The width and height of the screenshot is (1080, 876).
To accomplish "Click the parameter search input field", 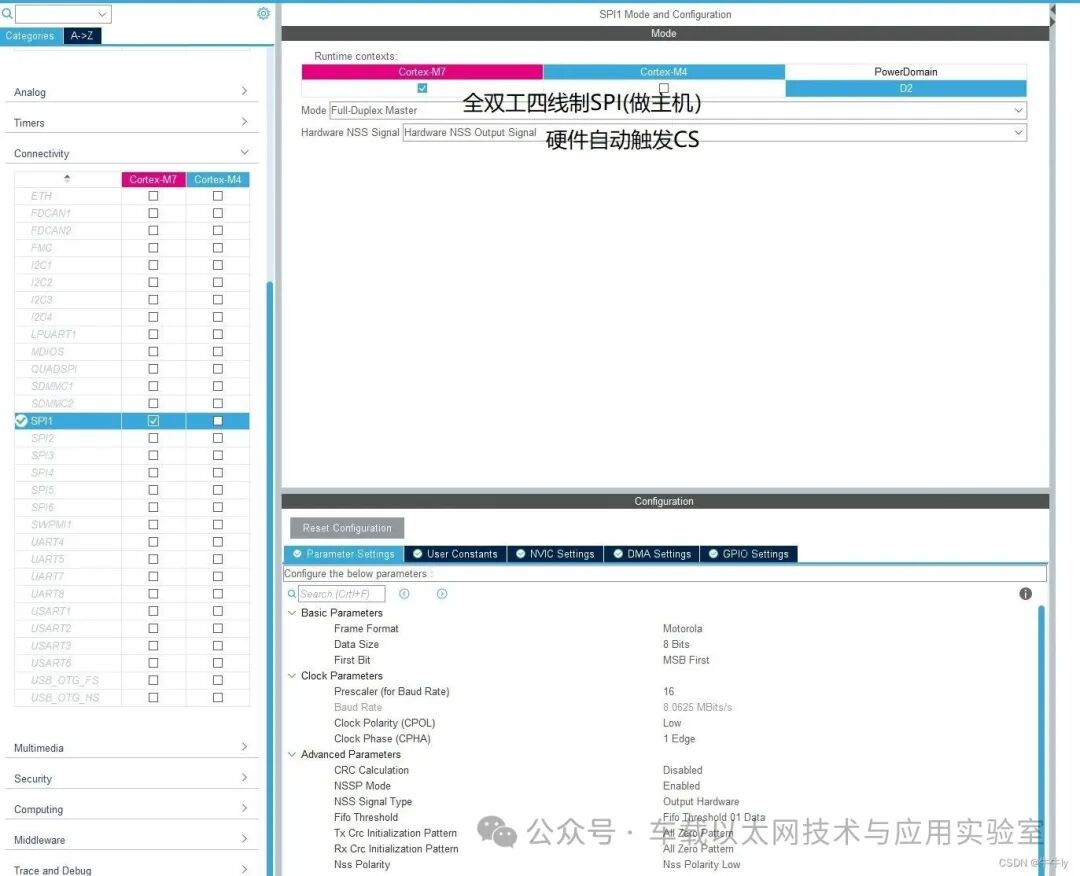I will (x=342, y=594).
